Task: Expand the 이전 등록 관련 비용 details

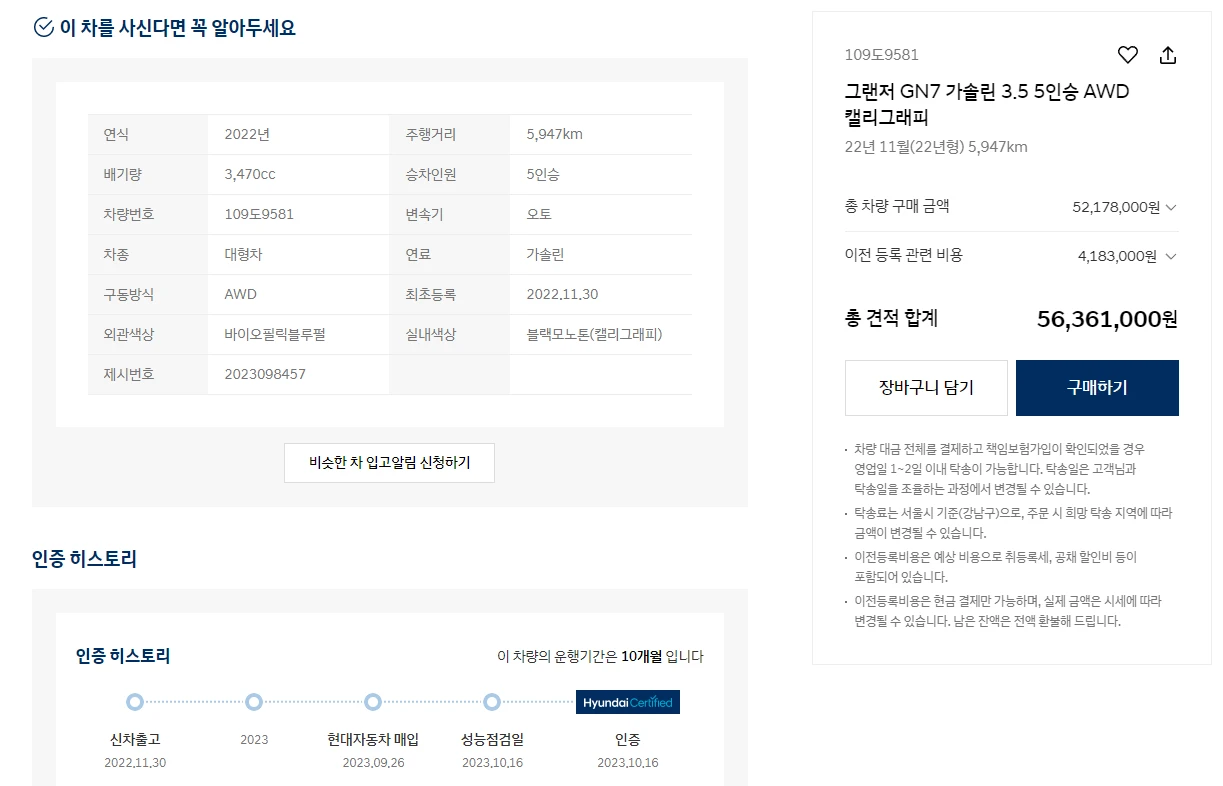Action: tap(1170, 255)
